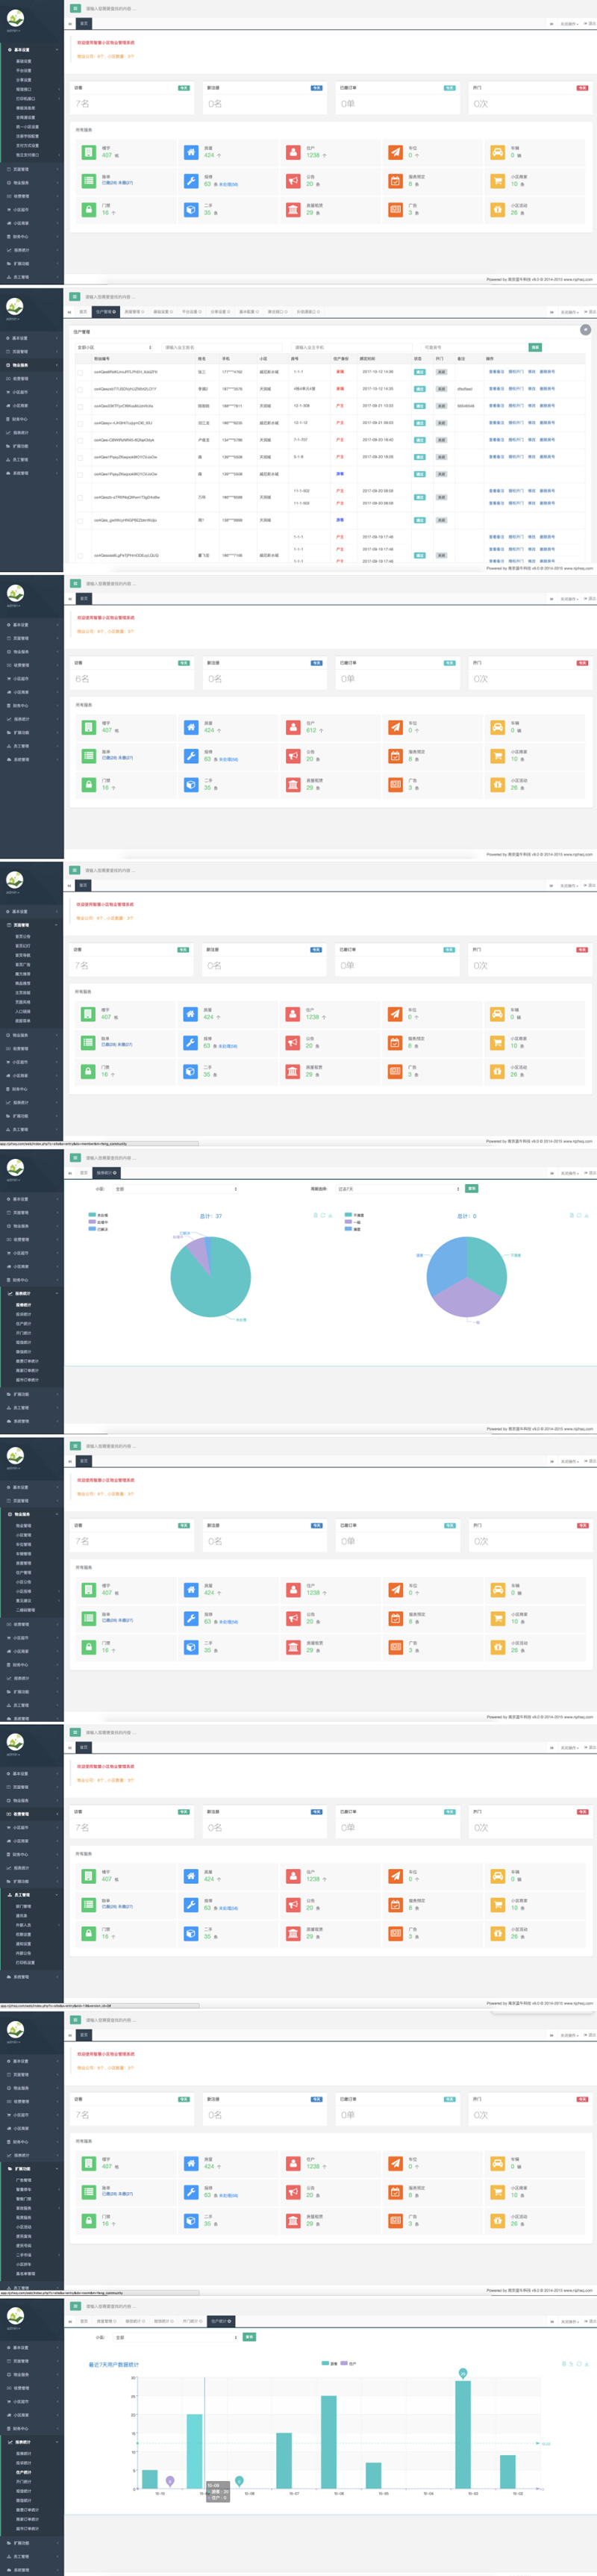Click 门禁 lock icon on dashboard with 员工管理 expanded
Image resolution: width=597 pixels, height=2576 pixels.
pyautogui.click(x=89, y=1934)
